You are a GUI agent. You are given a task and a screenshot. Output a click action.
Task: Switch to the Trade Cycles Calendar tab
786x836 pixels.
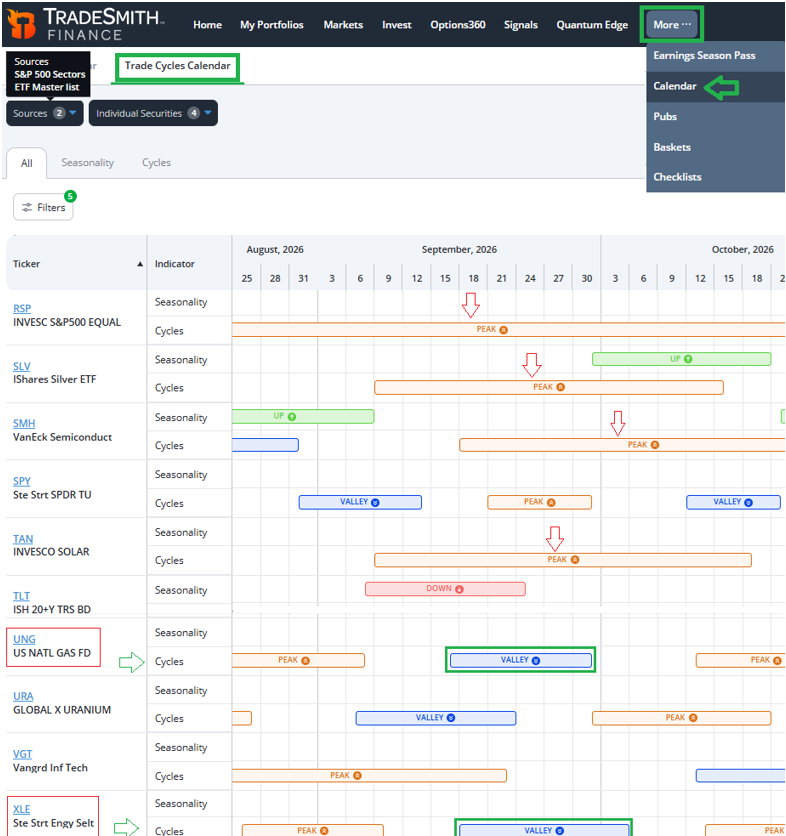coord(178,66)
